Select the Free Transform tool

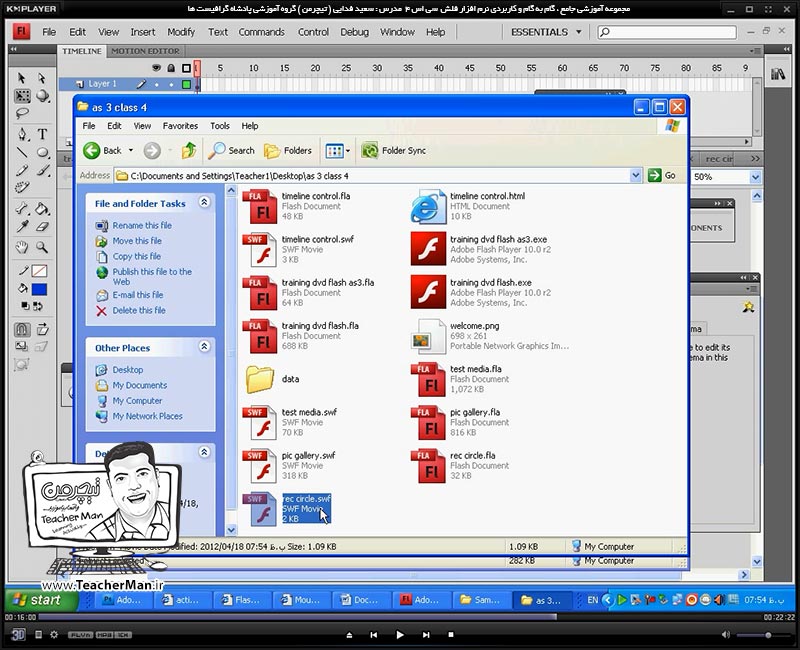click(x=22, y=96)
